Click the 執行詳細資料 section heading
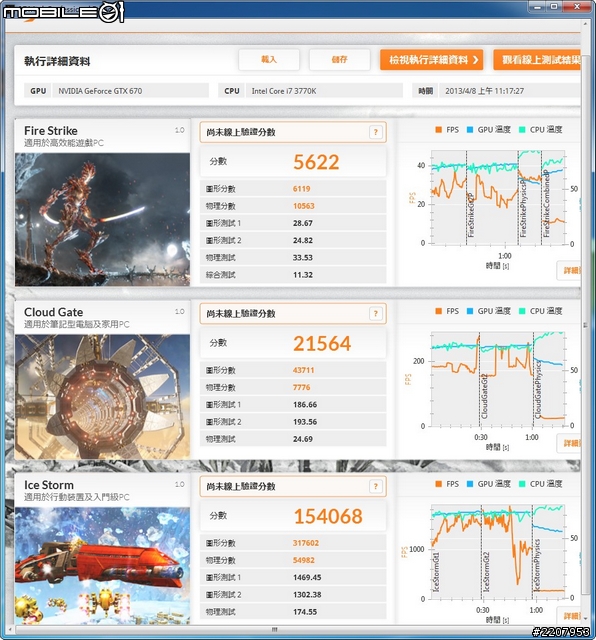The height and width of the screenshot is (640, 596). click(x=57, y=61)
